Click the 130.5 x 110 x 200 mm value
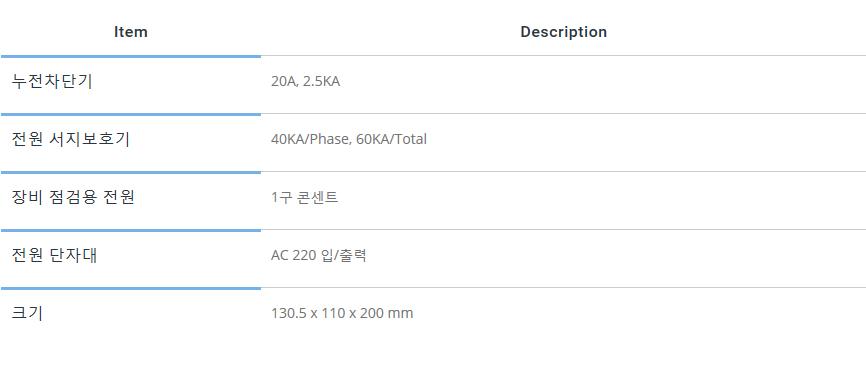 coord(342,314)
